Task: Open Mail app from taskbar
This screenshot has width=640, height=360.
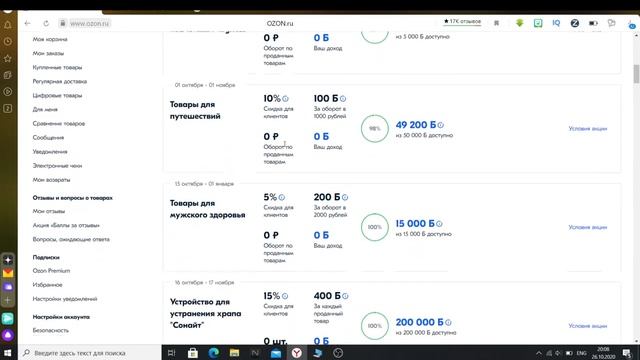Action: pyautogui.click(x=276, y=353)
